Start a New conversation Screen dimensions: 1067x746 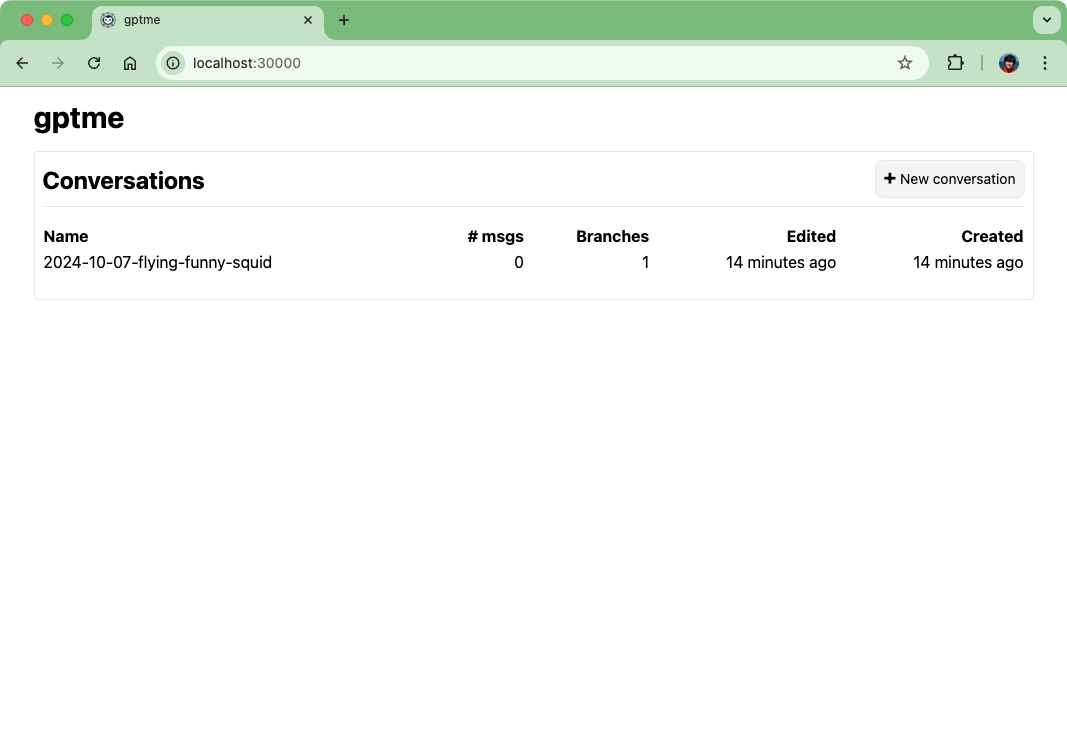[x=949, y=179]
